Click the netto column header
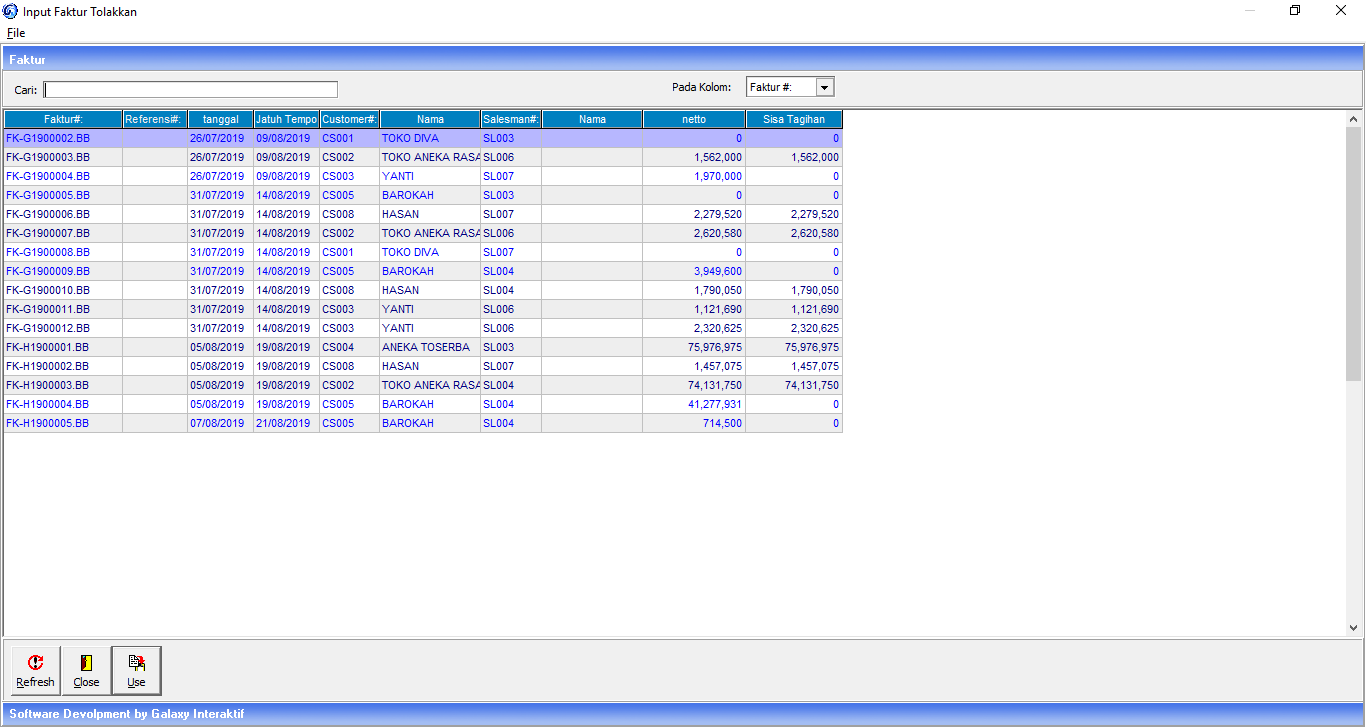The image size is (1366, 728). pyautogui.click(x=694, y=120)
